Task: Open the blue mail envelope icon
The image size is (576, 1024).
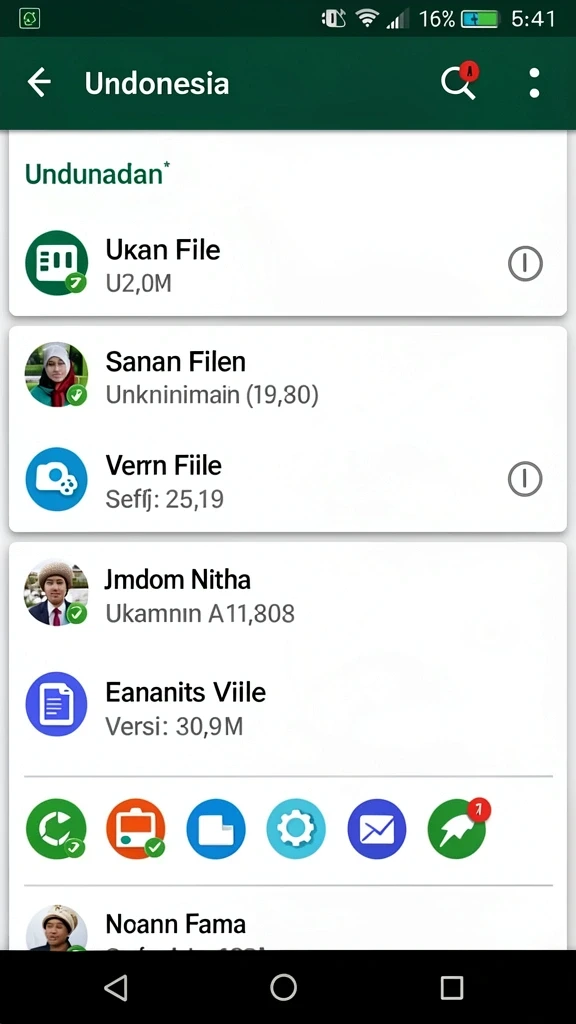Action: pos(377,829)
